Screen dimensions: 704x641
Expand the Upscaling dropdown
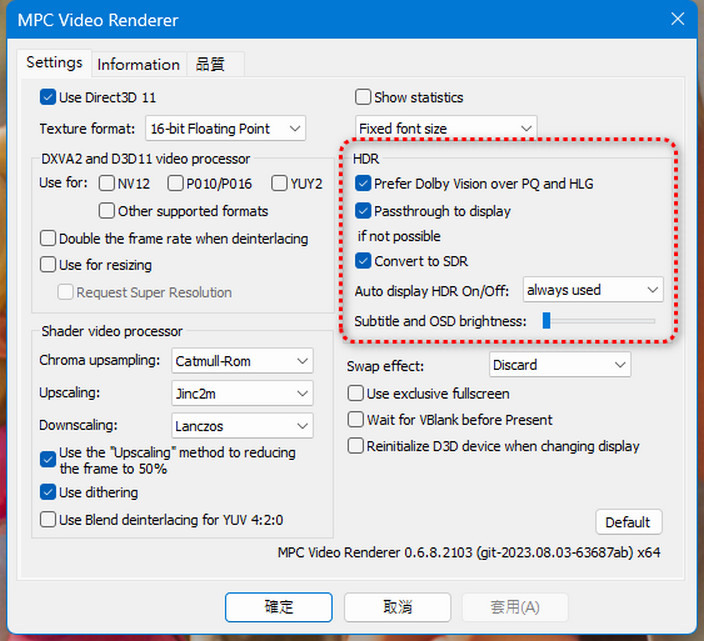[242, 393]
